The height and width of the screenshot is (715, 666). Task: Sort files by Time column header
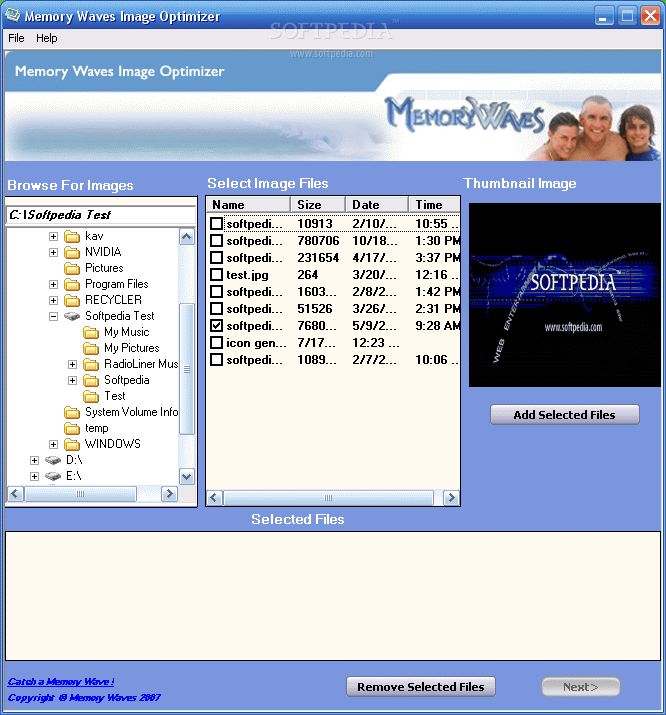click(434, 204)
